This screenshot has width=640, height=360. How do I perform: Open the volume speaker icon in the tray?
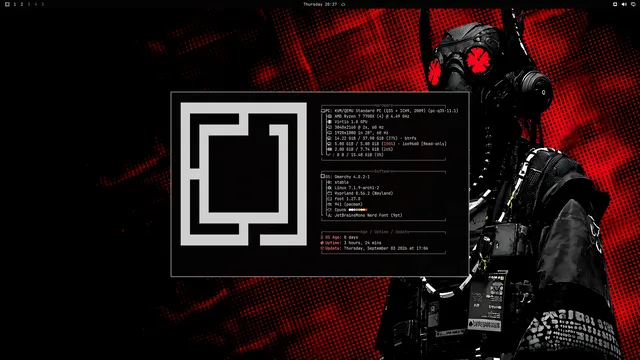[x=624, y=4]
